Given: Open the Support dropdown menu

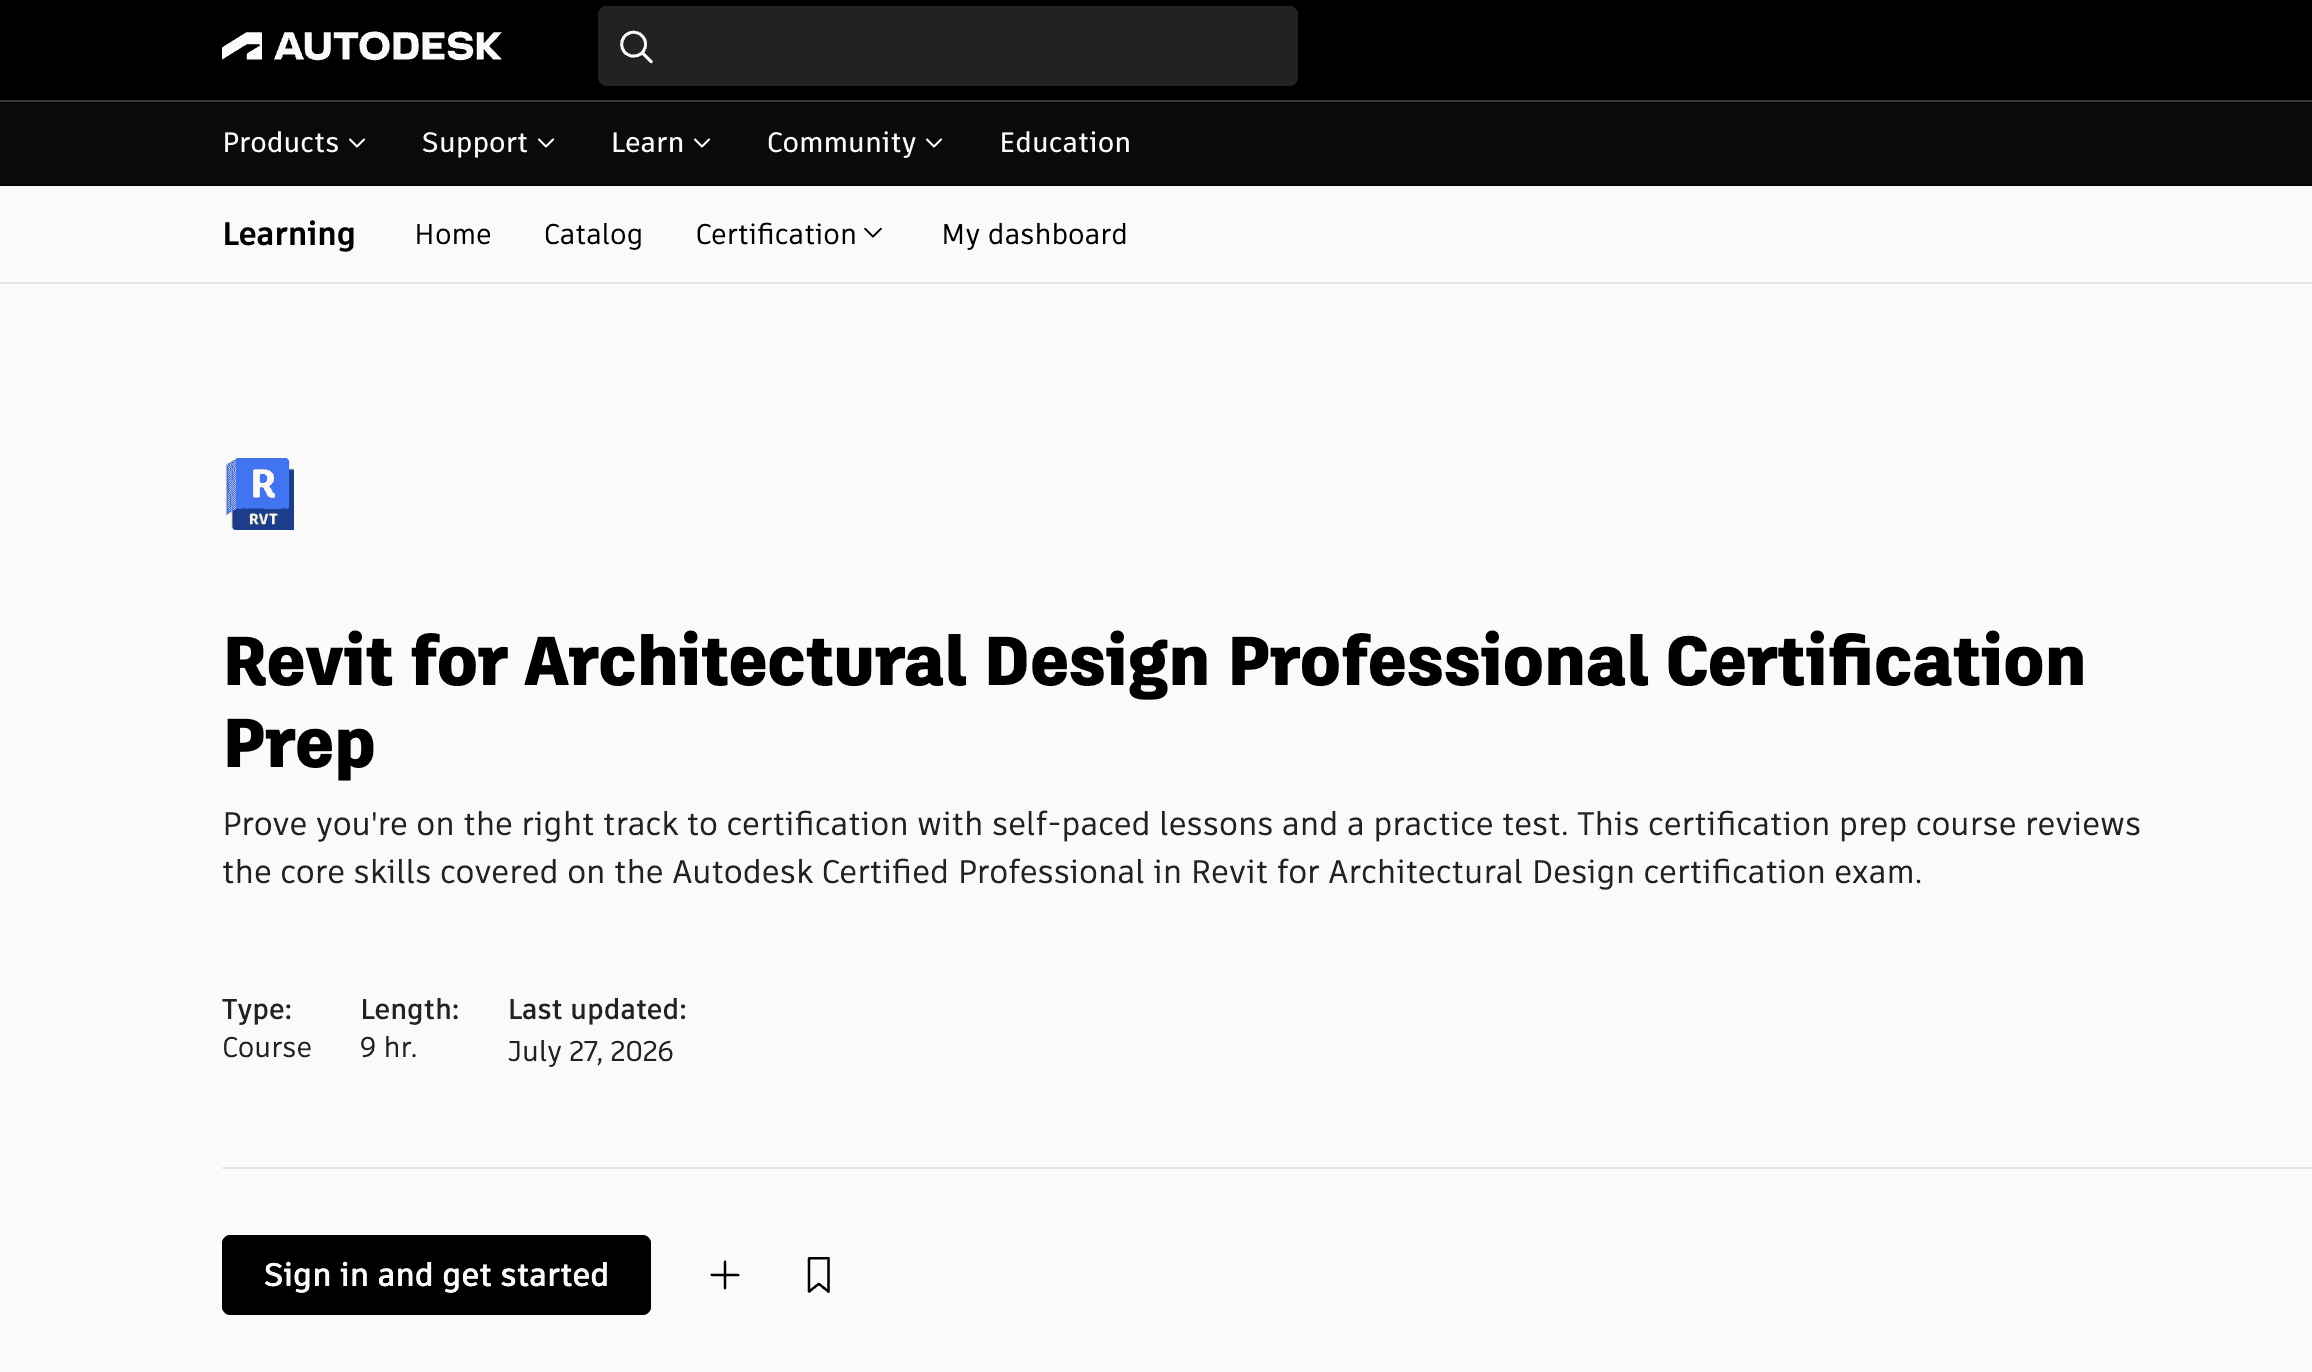Looking at the screenshot, I should [x=488, y=143].
